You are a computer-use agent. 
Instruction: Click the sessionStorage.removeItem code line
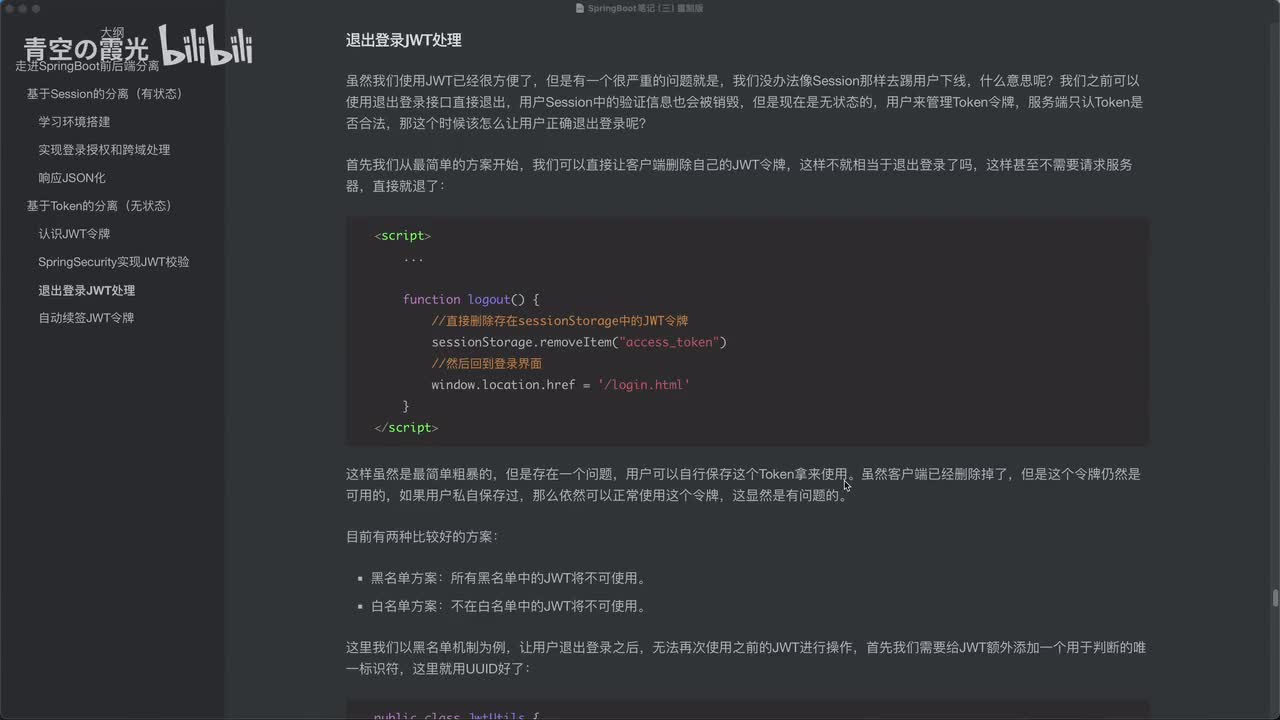tap(579, 342)
